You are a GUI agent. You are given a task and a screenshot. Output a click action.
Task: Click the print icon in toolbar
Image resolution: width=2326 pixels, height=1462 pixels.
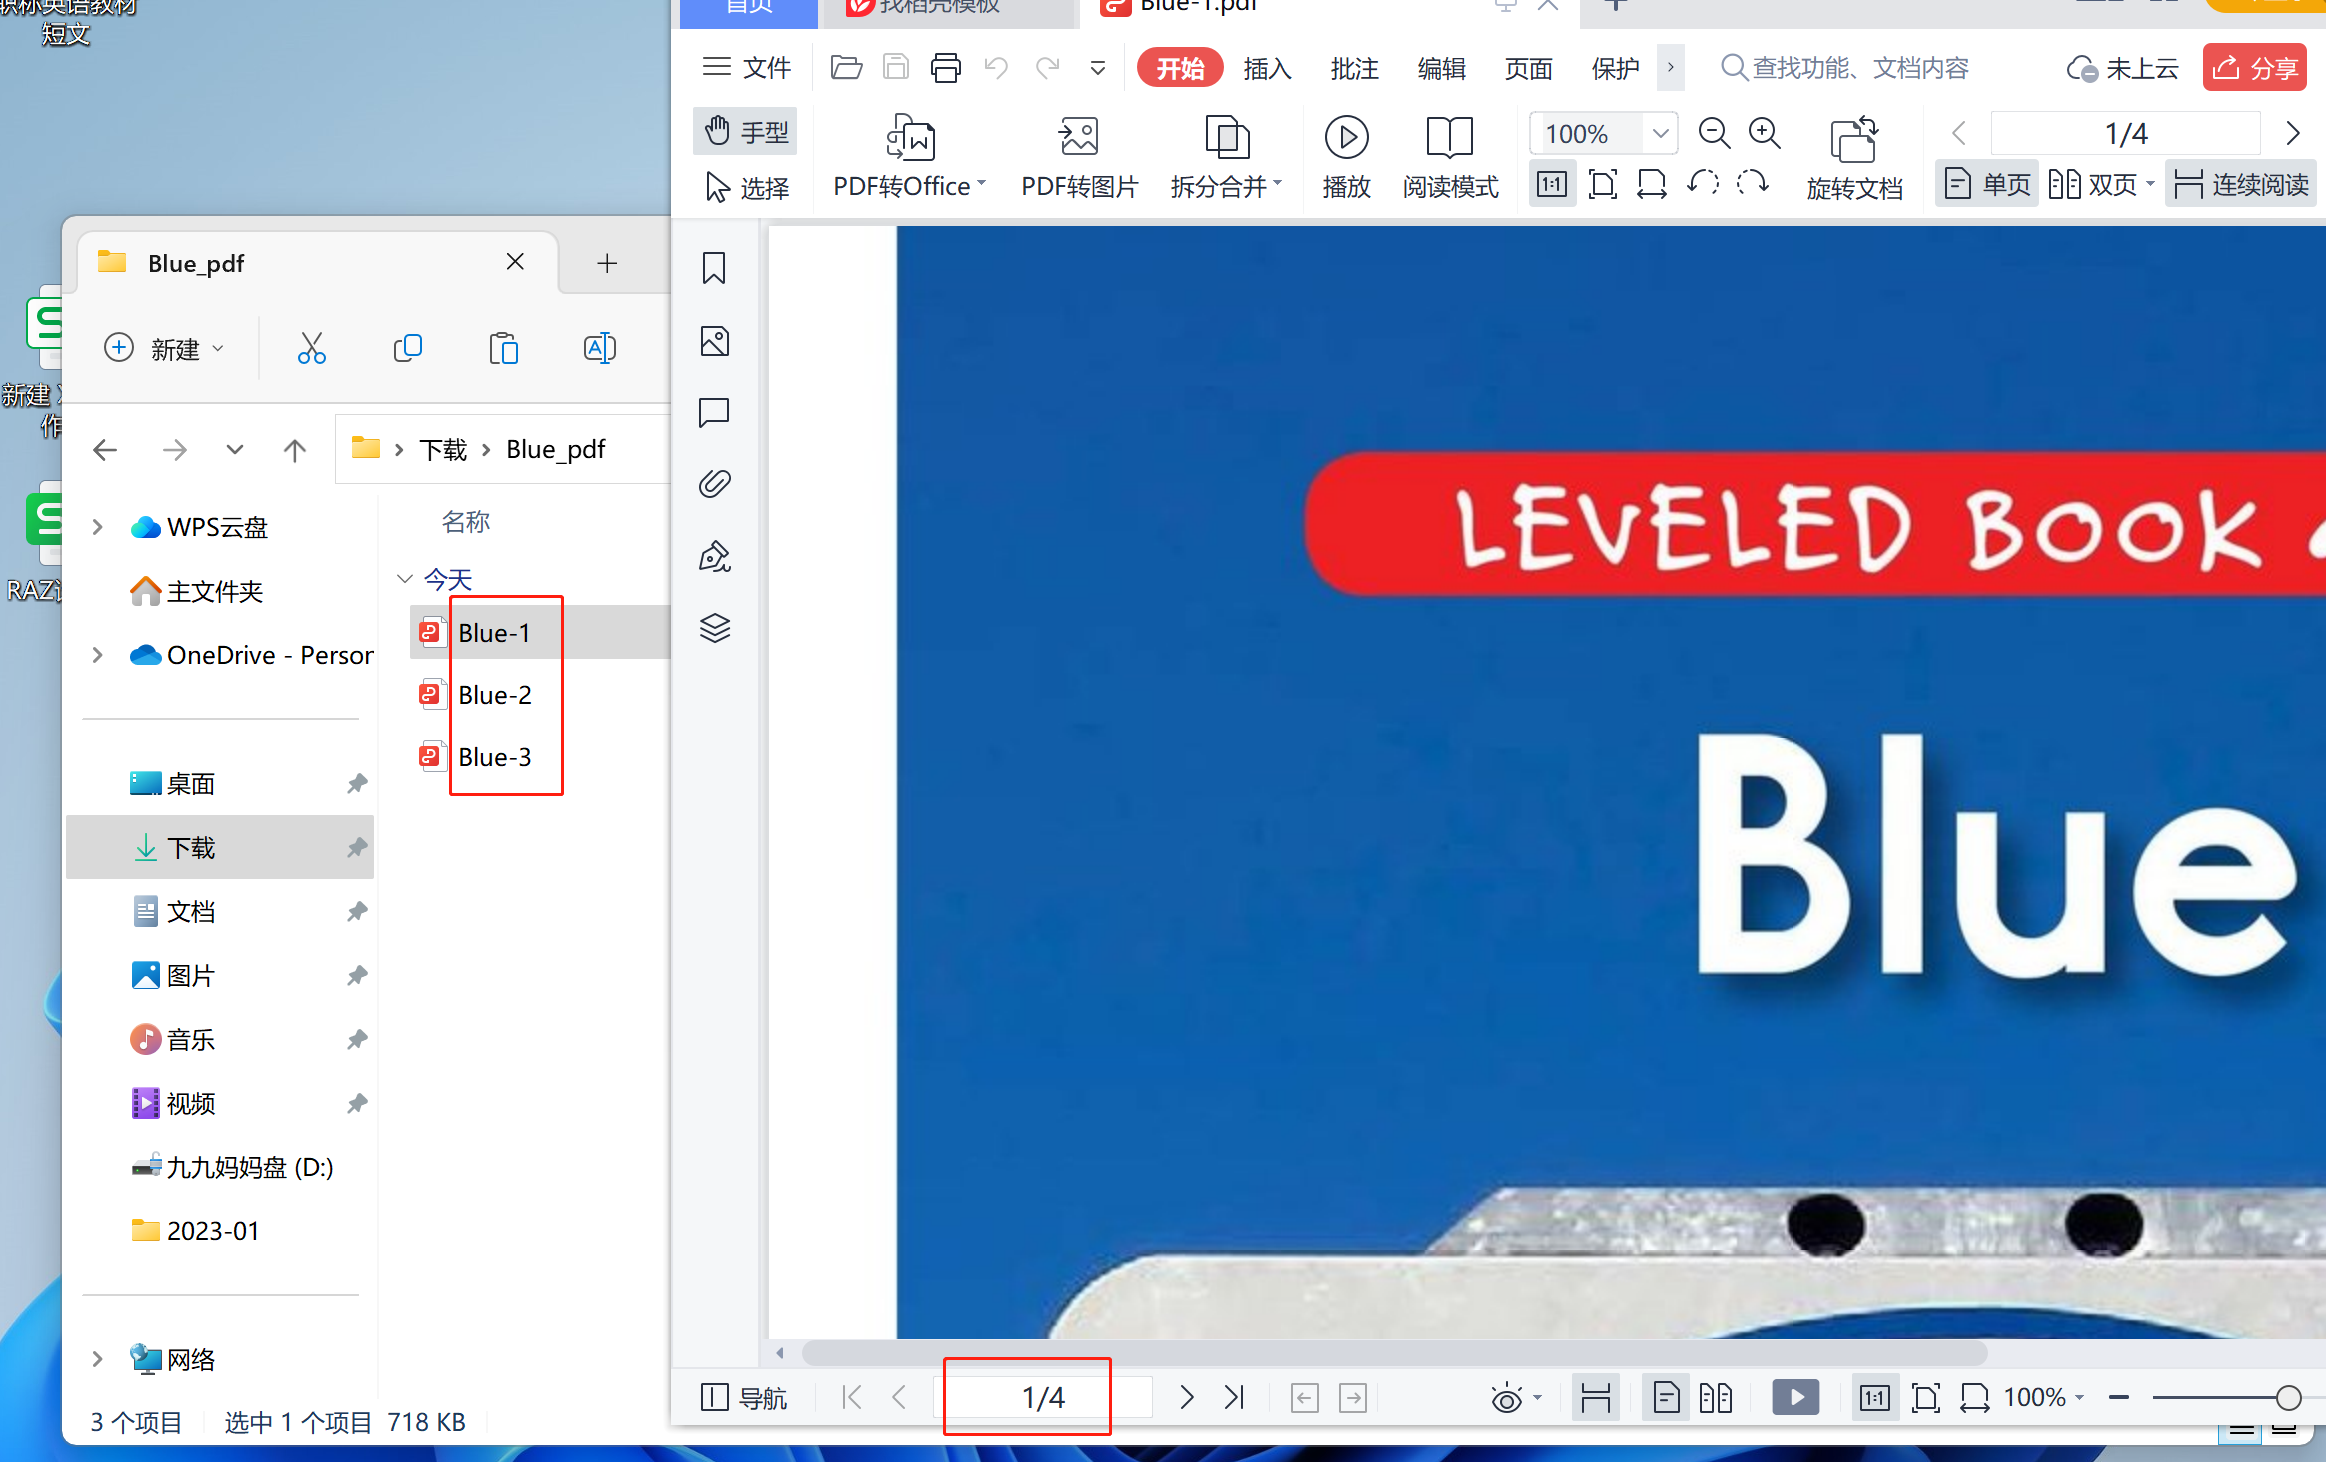(x=945, y=68)
